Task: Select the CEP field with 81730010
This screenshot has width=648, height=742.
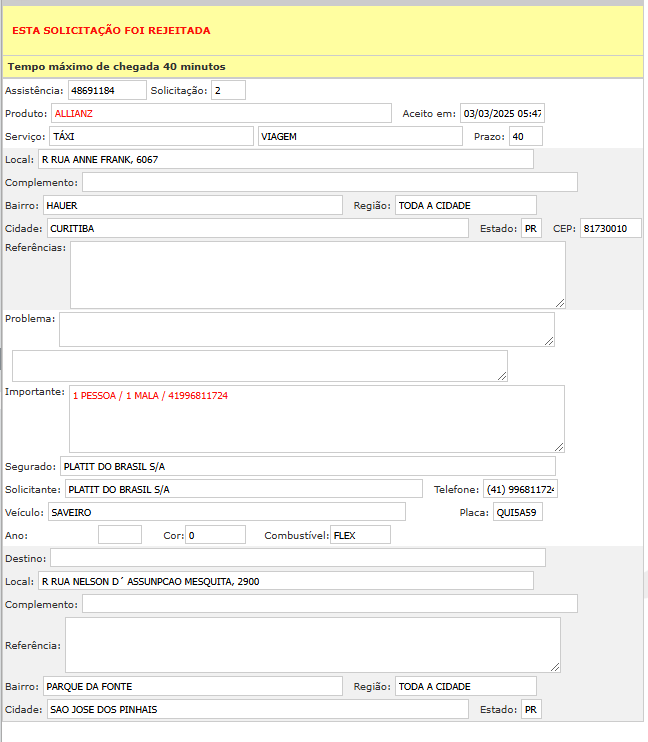Action: click(610, 228)
